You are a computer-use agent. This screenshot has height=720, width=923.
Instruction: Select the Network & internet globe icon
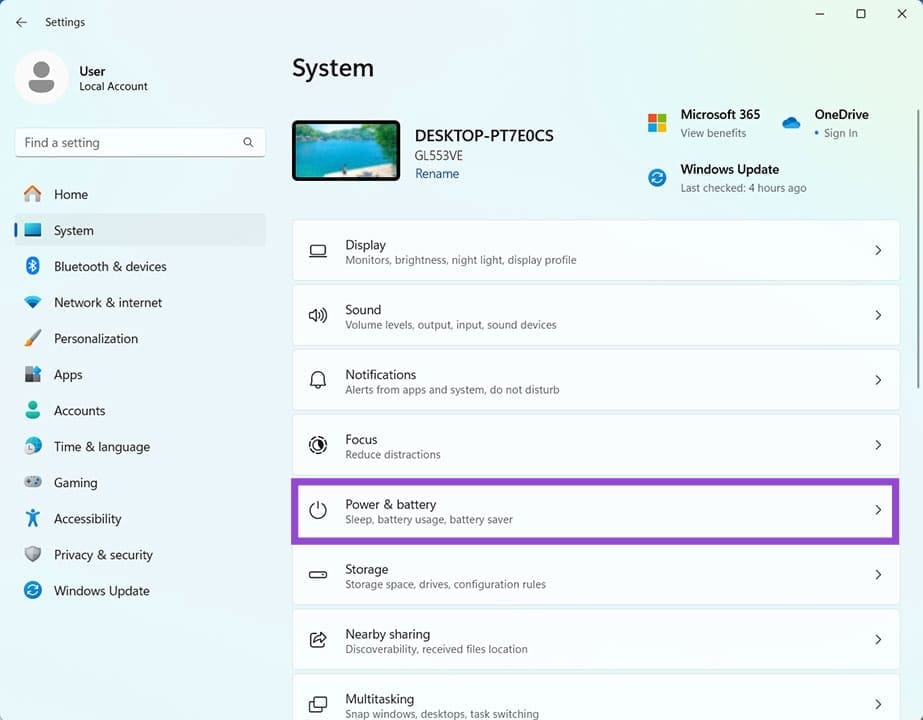click(x=33, y=302)
